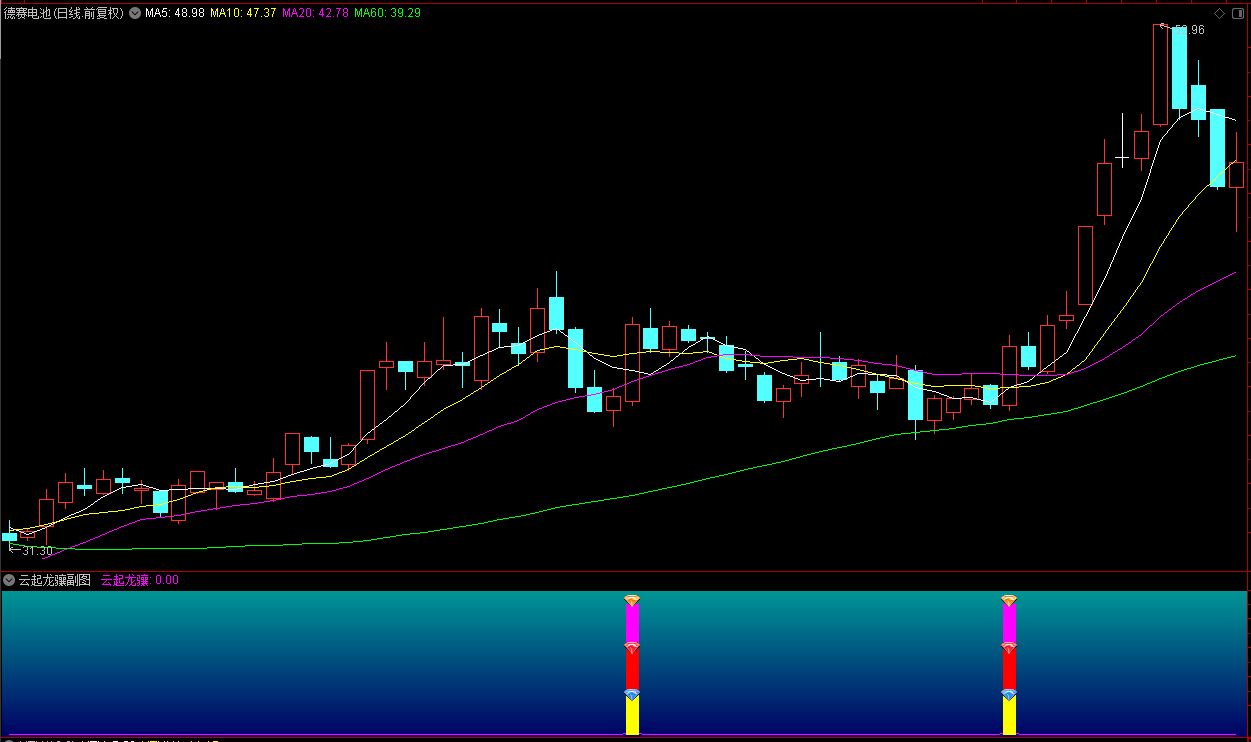The height and width of the screenshot is (742, 1251).
Task: Select the yellow segment of the right signal bar
Action: [1009, 717]
